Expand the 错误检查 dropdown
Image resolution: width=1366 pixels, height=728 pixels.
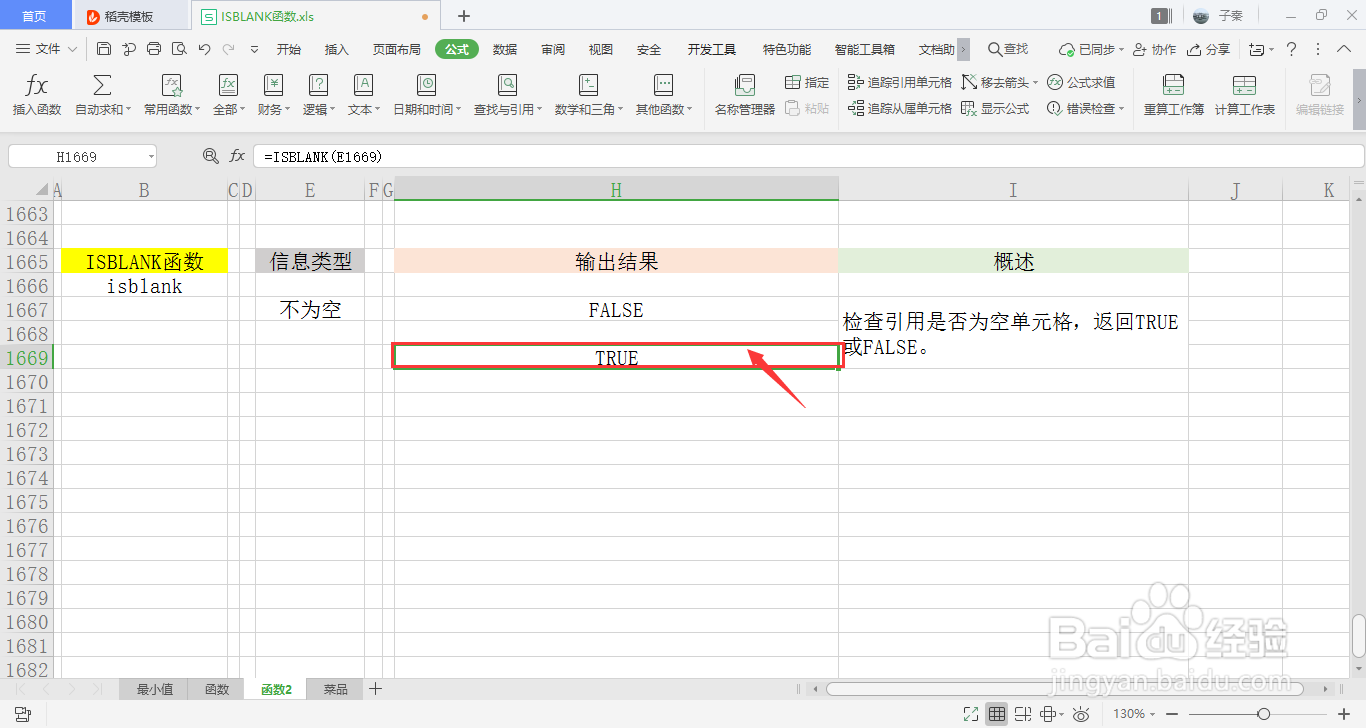(1122, 110)
